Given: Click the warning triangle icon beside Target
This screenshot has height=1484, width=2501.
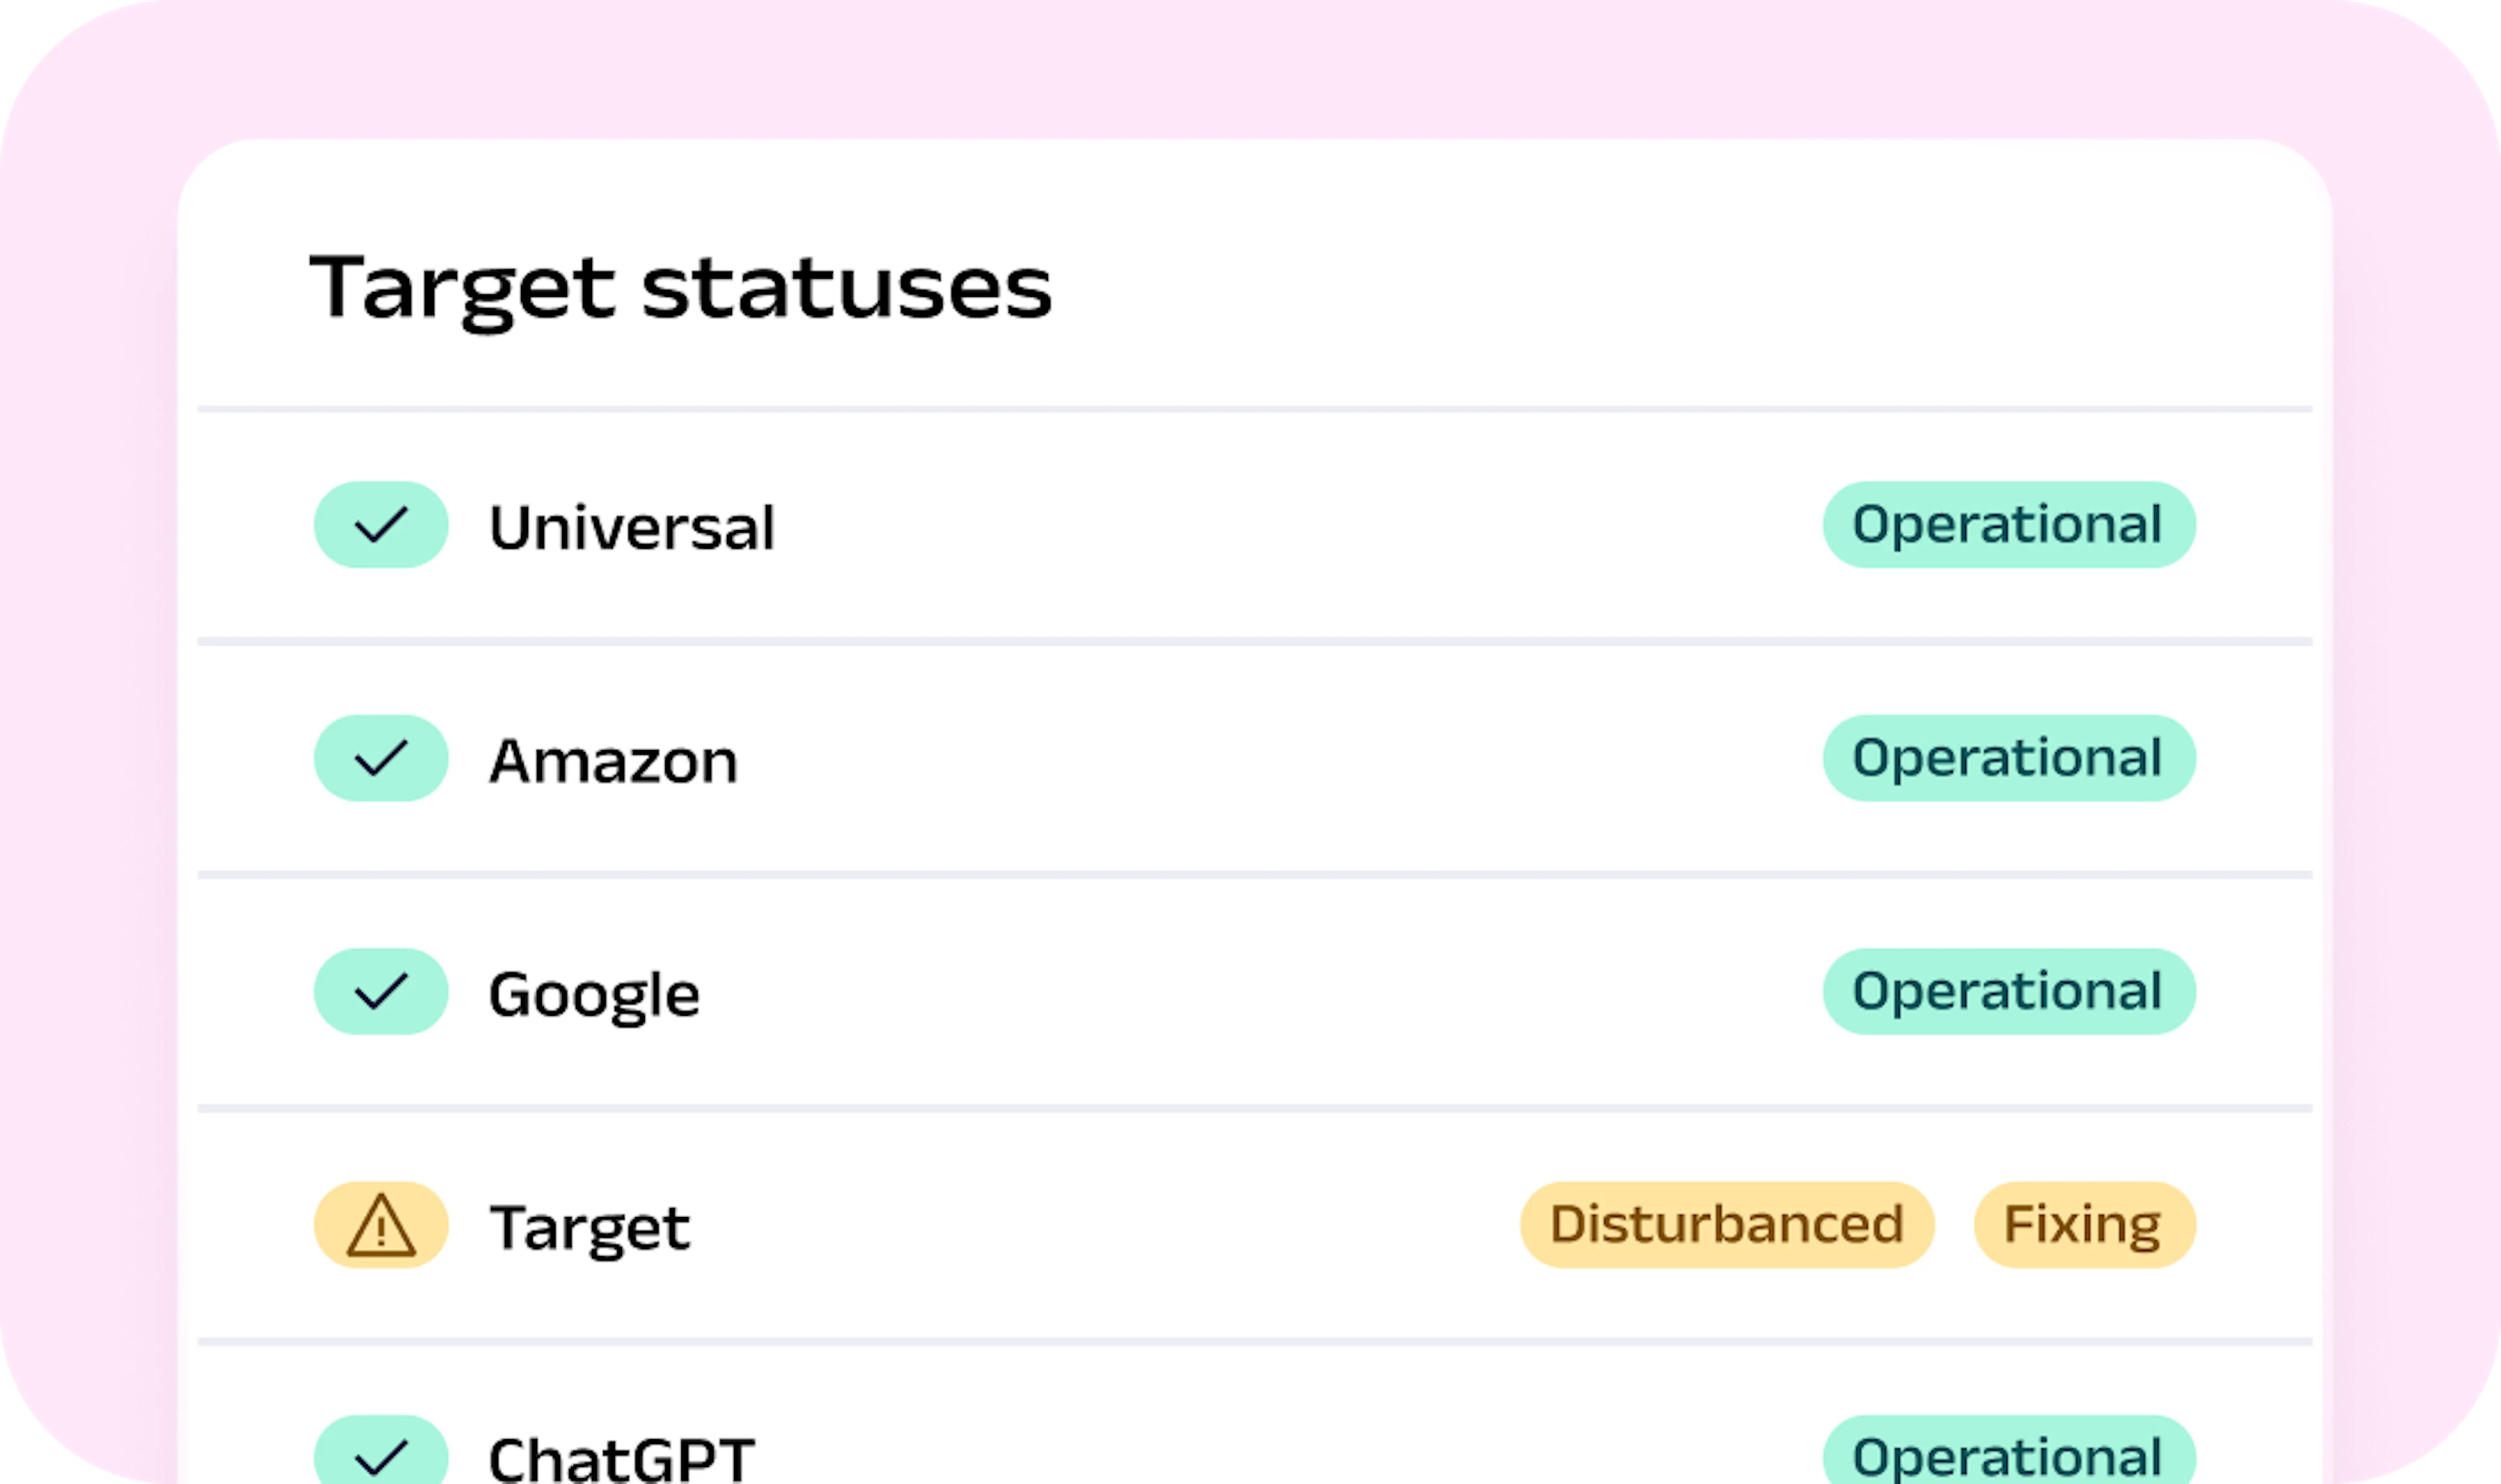Looking at the screenshot, I should pos(381,1225).
